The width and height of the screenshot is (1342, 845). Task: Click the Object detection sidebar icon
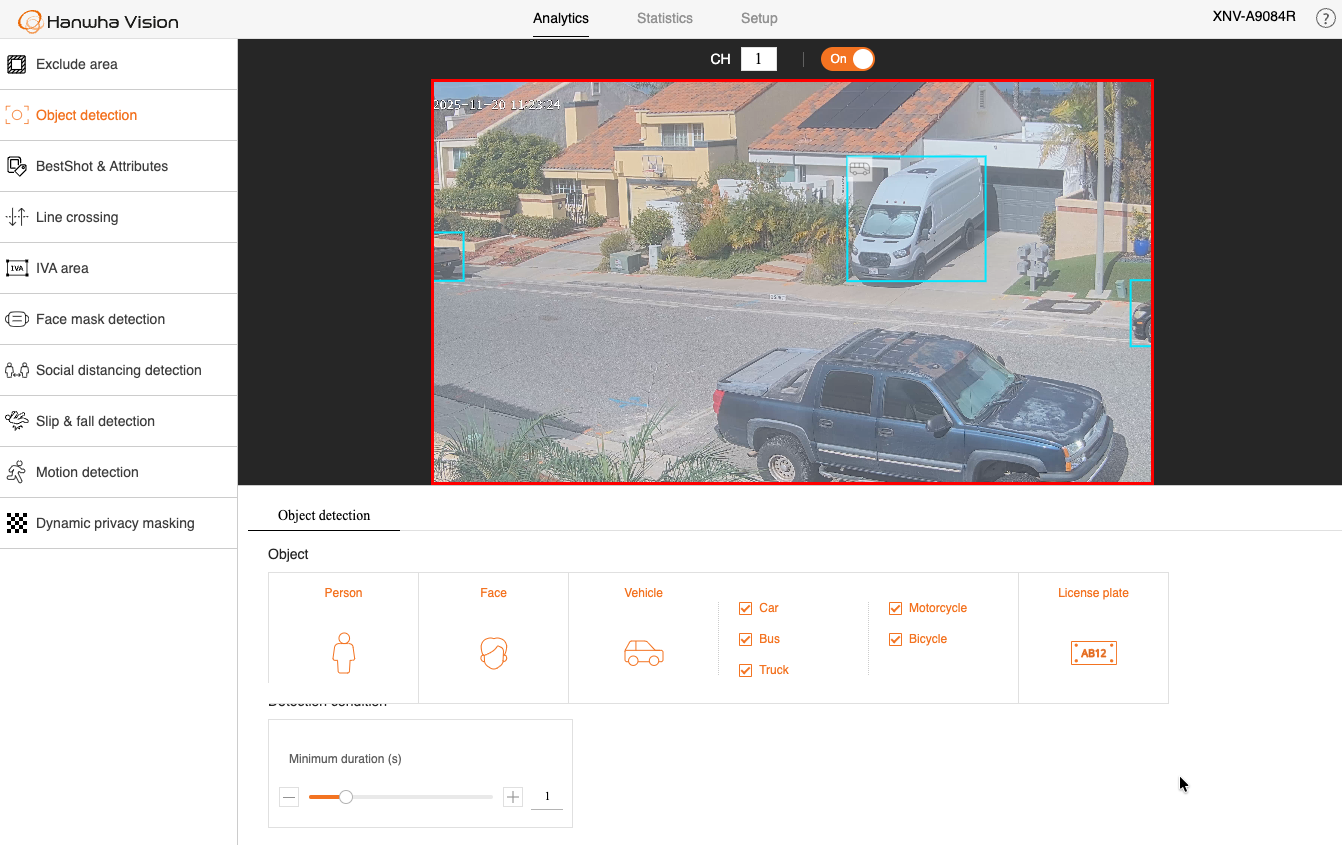coord(17,116)
